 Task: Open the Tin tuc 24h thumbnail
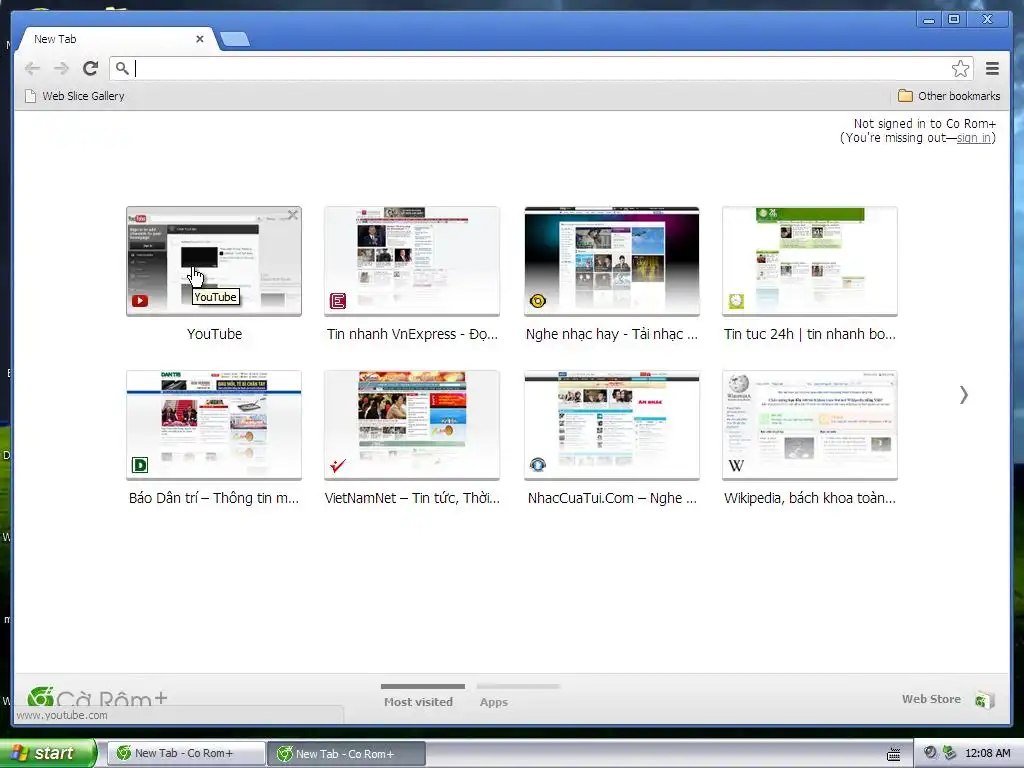(810, 261)
